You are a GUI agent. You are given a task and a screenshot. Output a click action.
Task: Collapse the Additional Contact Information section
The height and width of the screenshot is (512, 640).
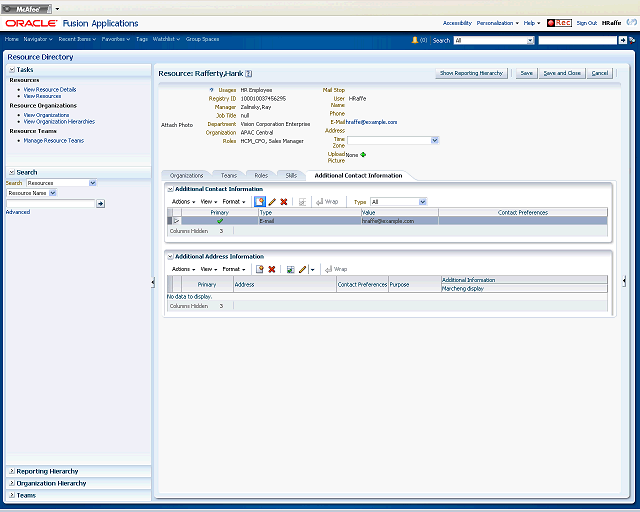(170, 189)
